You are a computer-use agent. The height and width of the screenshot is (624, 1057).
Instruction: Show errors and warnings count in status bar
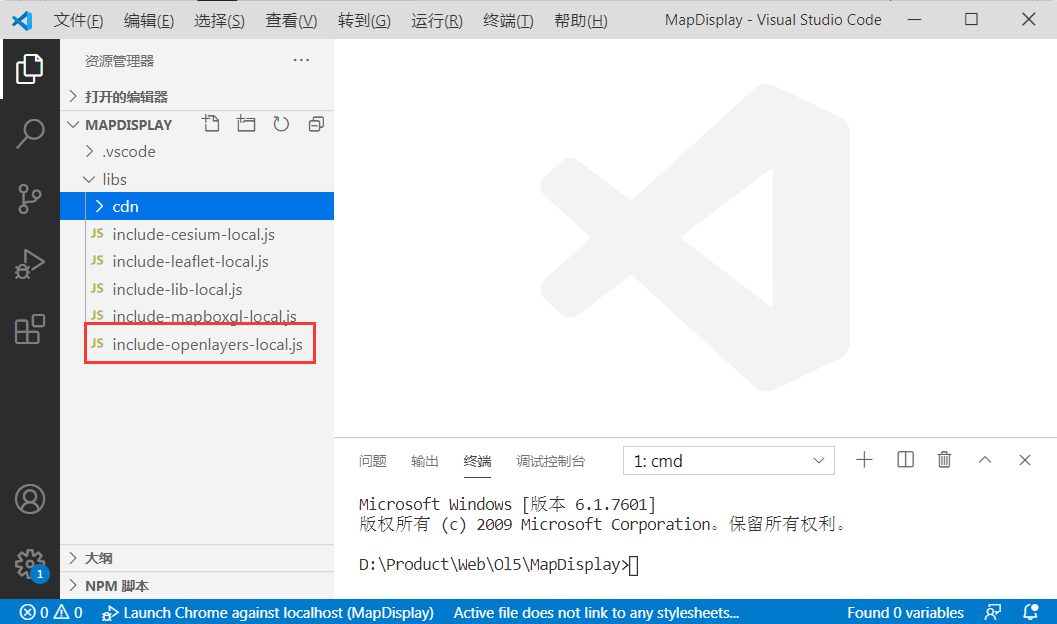(x=51, y=613)
